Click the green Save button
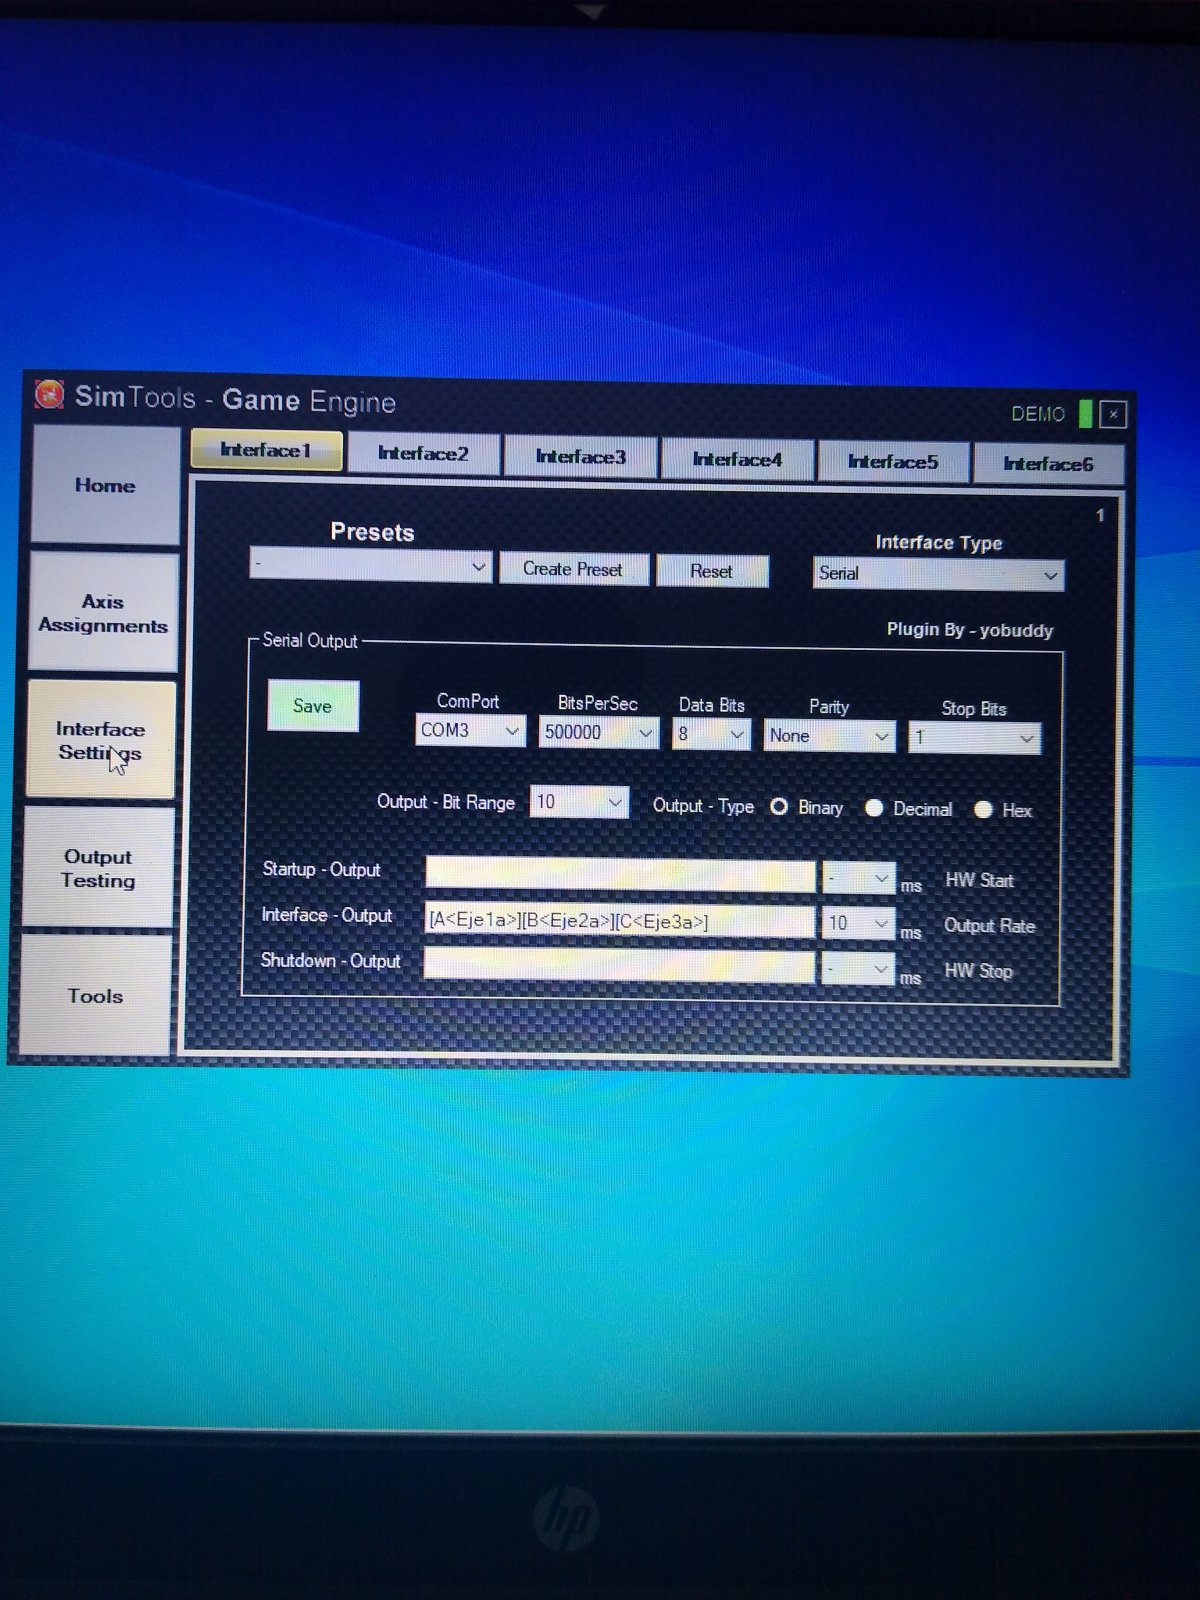 (312, 706)
